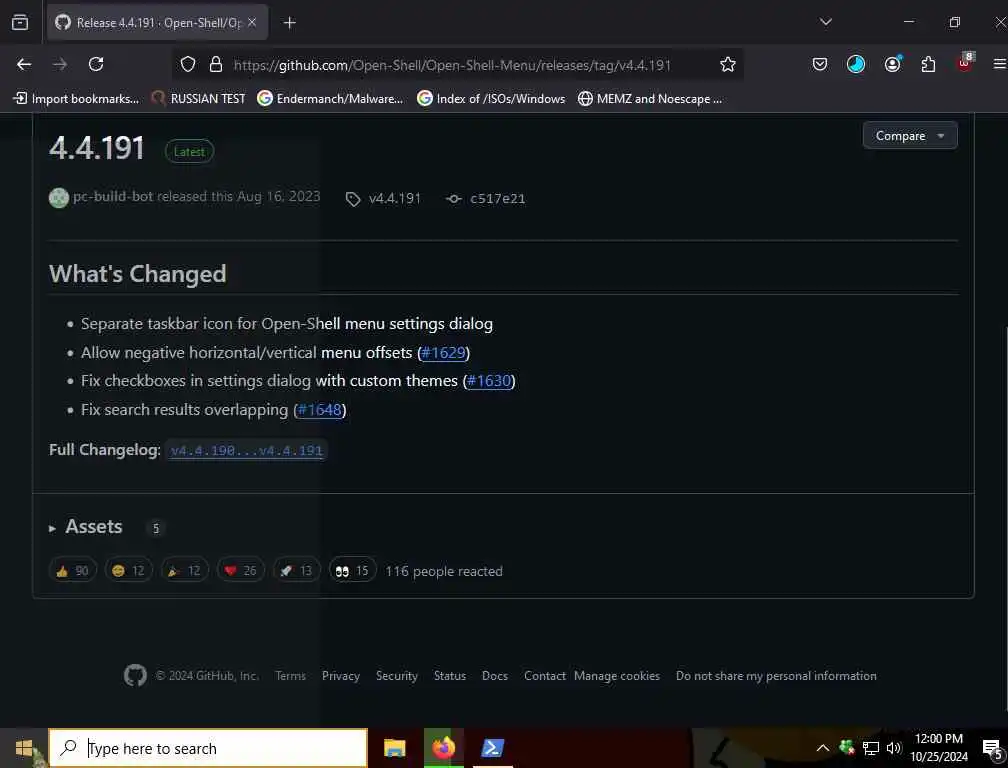
Task: Open the taskbar clock showing 12:00 PM
Action: click(939, 747)
